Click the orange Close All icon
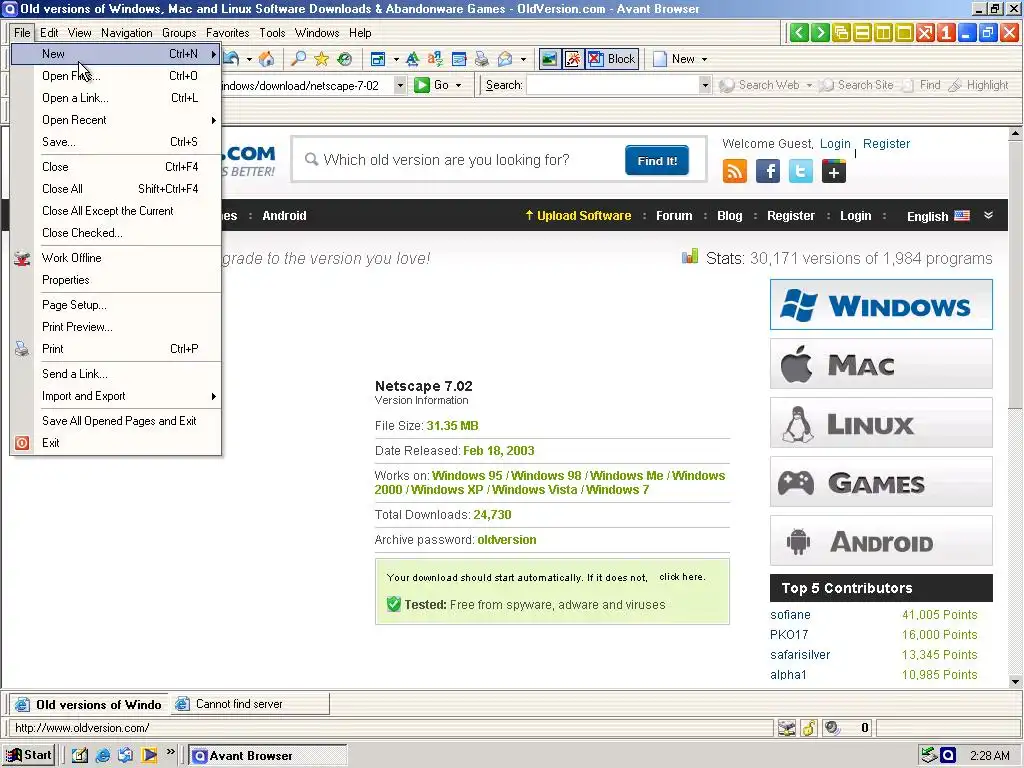Screen dimensions: 1024x768 point(925,32)
